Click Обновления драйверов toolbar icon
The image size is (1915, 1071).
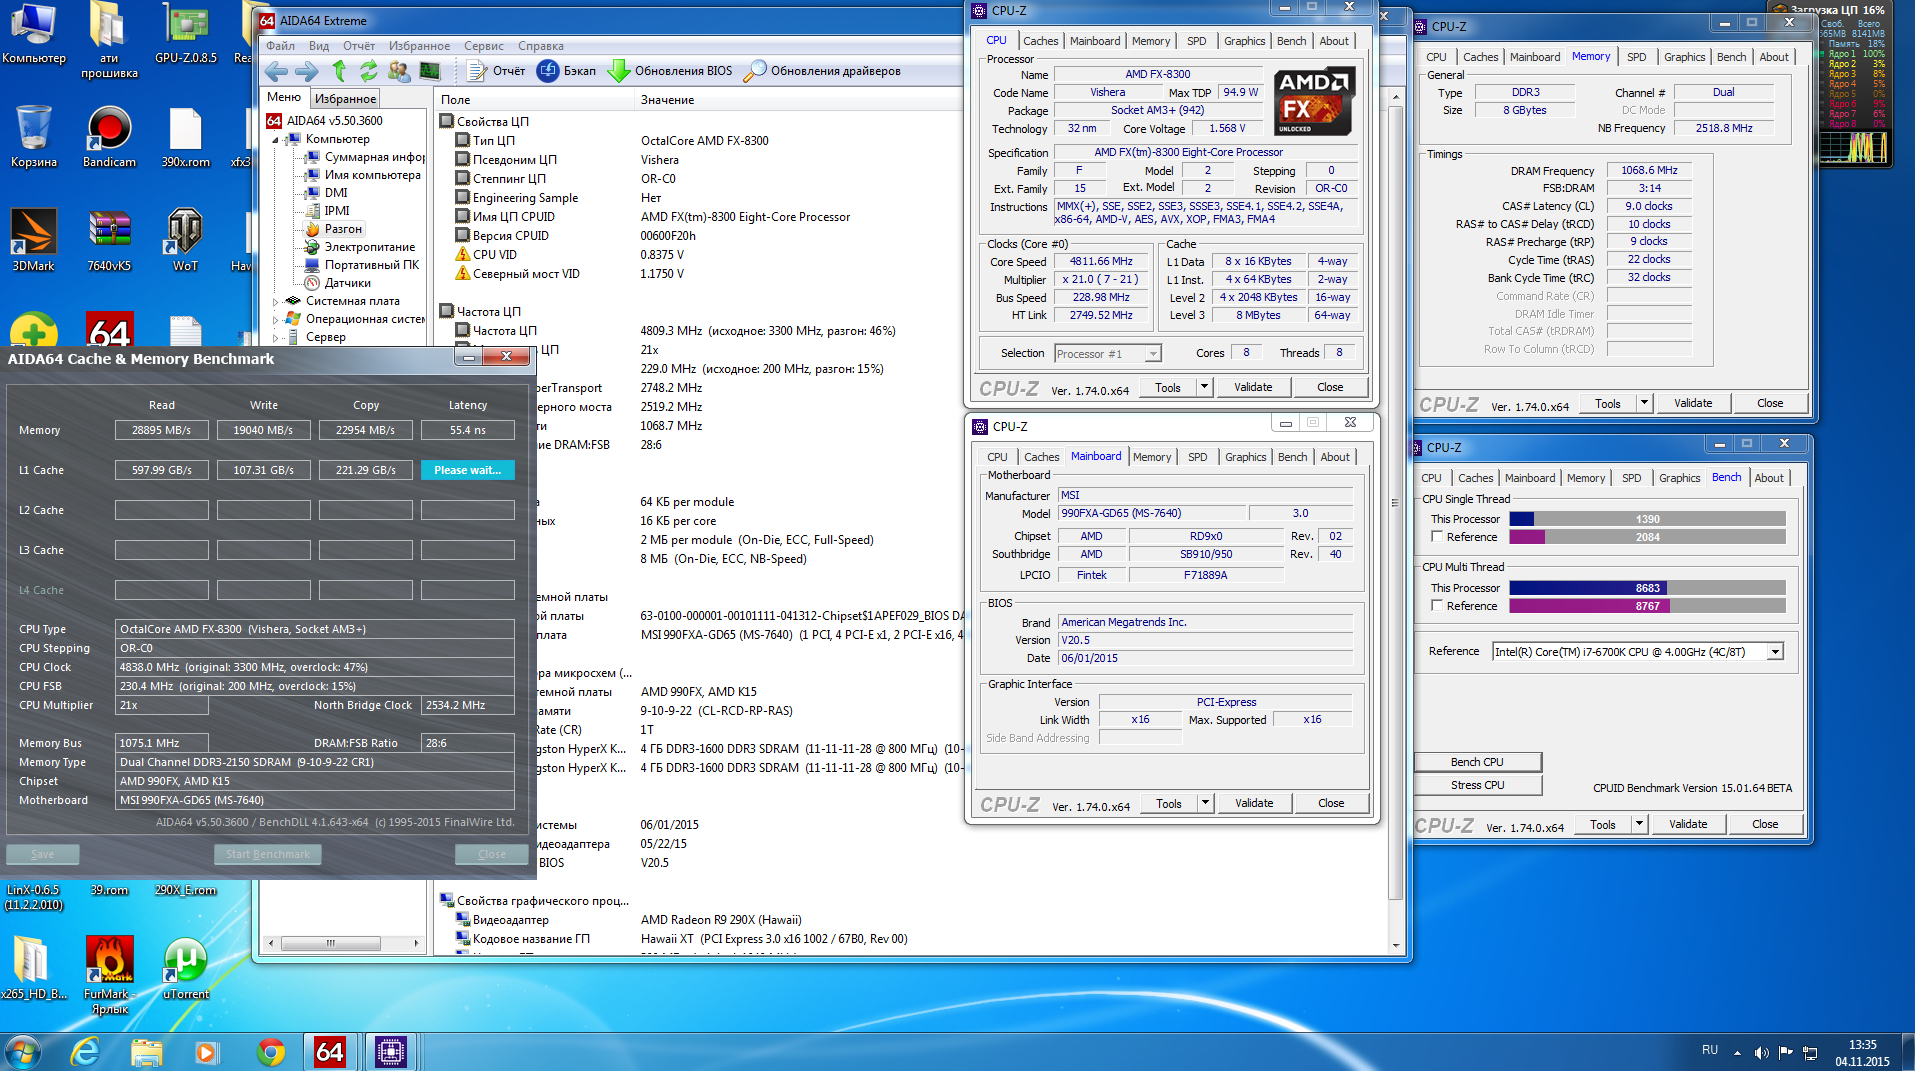(x=823, y=71)
